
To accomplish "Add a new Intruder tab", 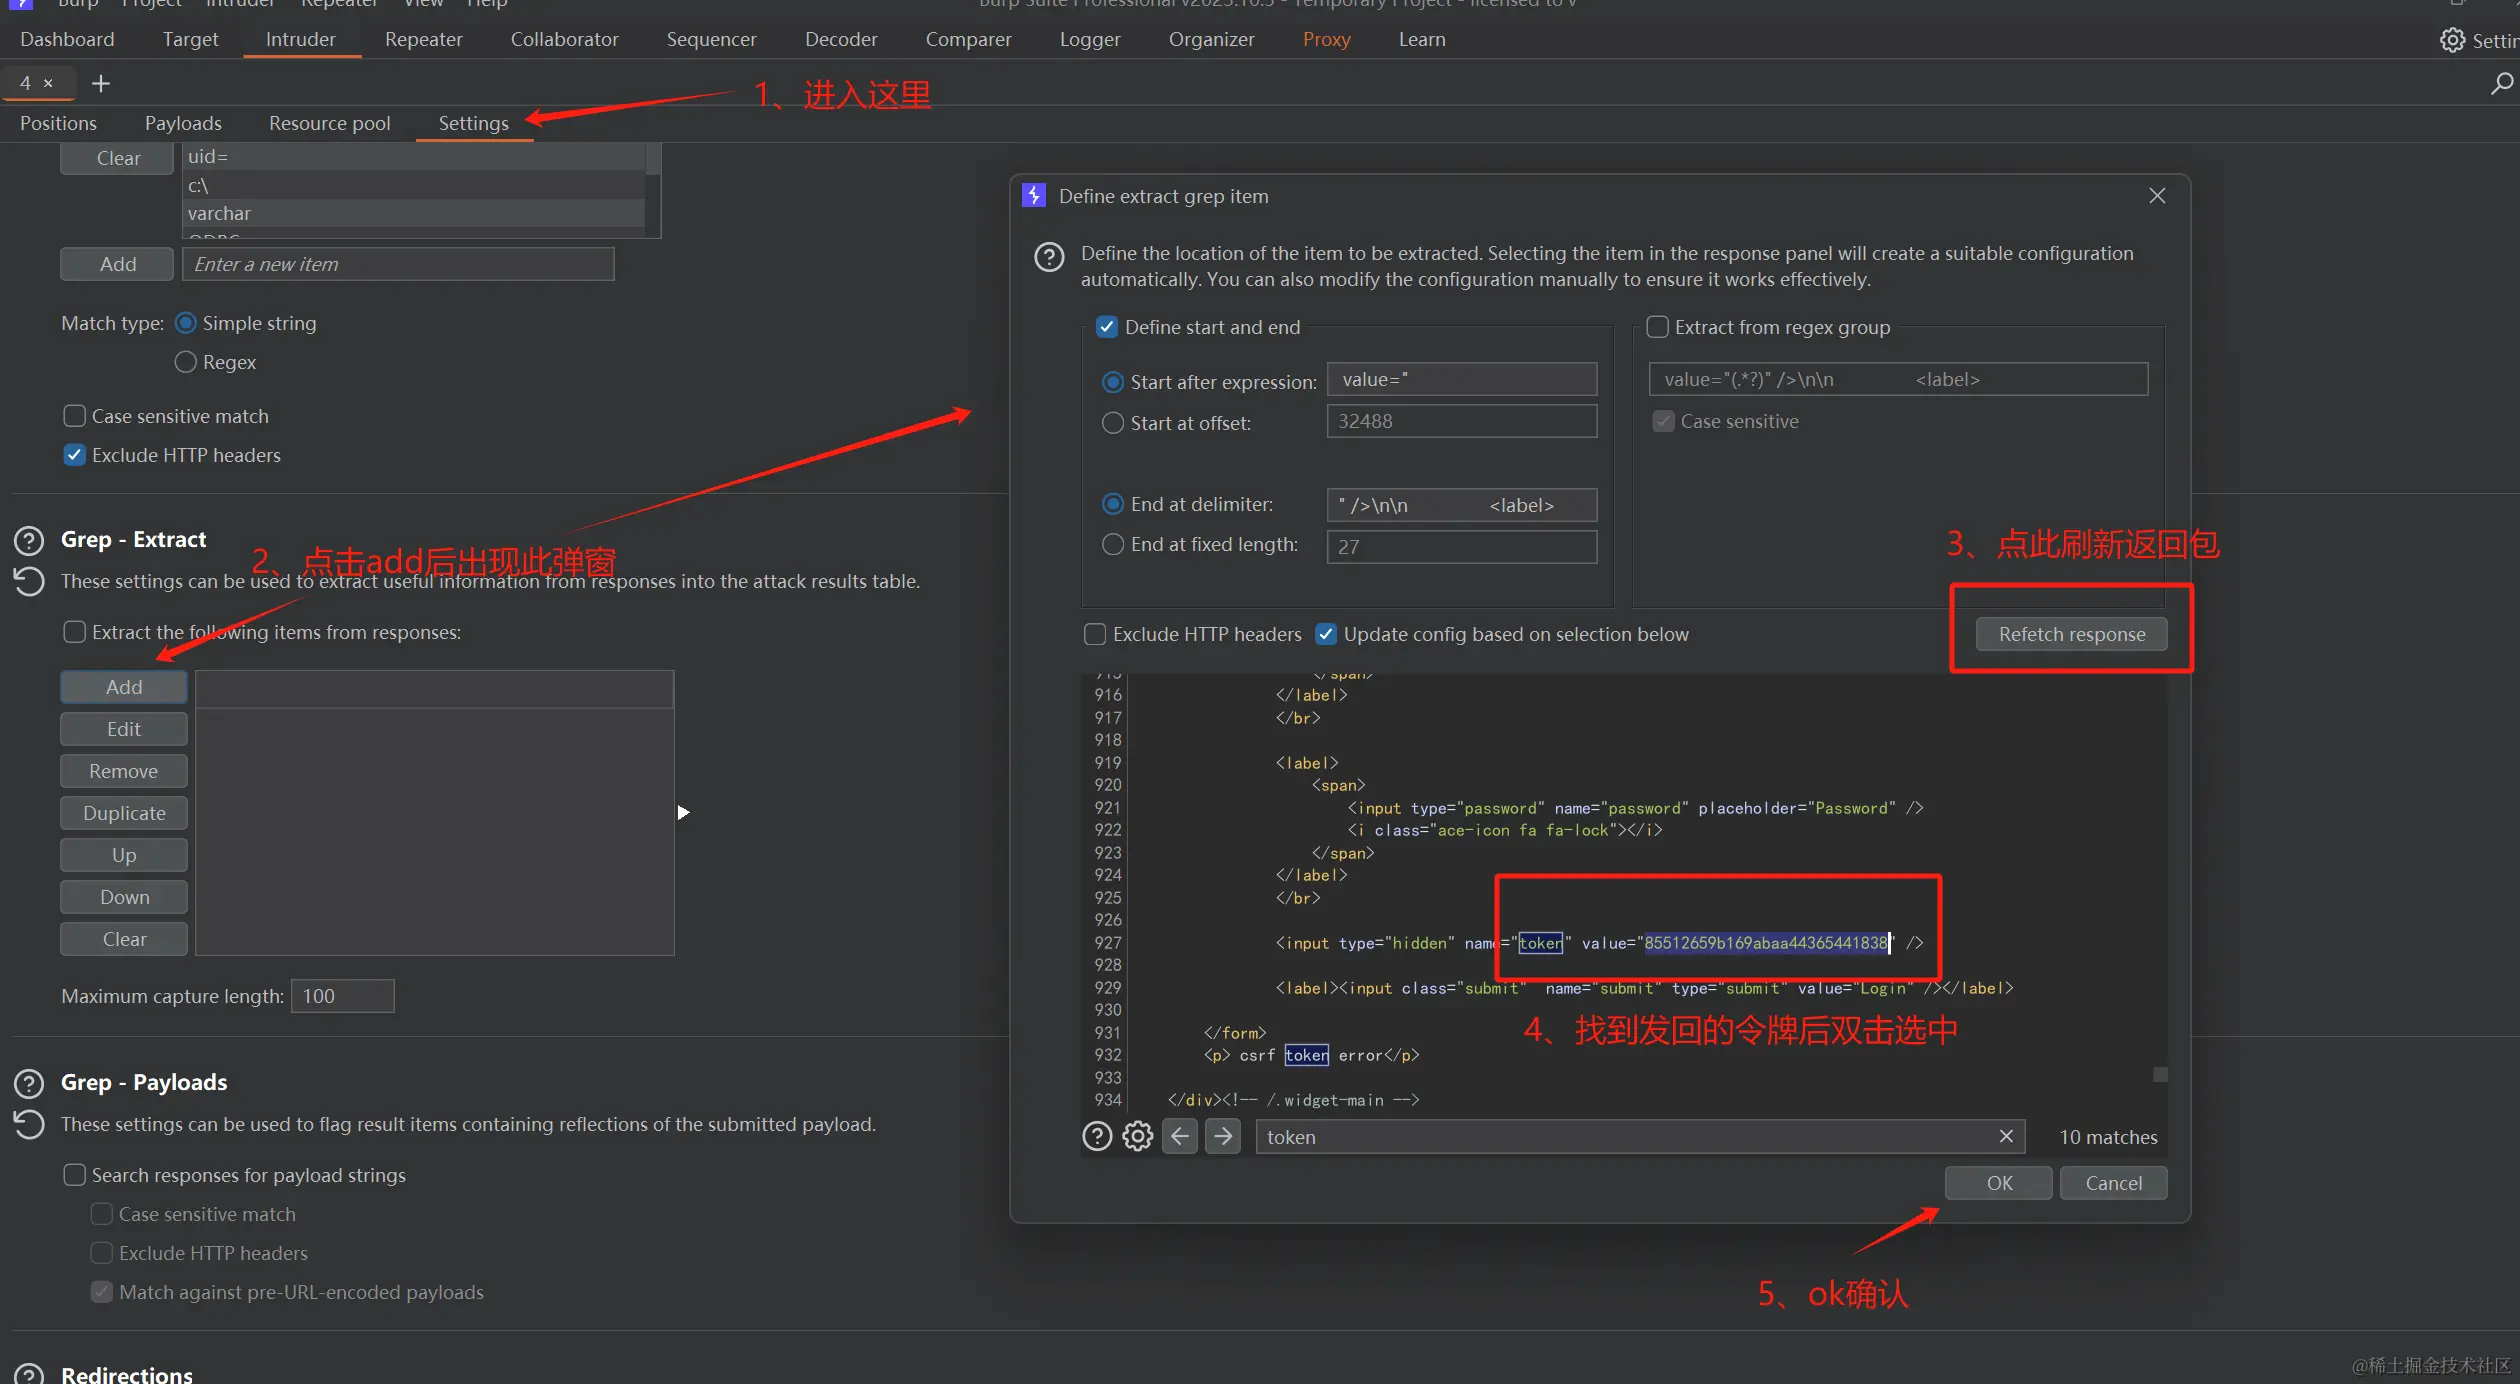I will pos(101,83).
